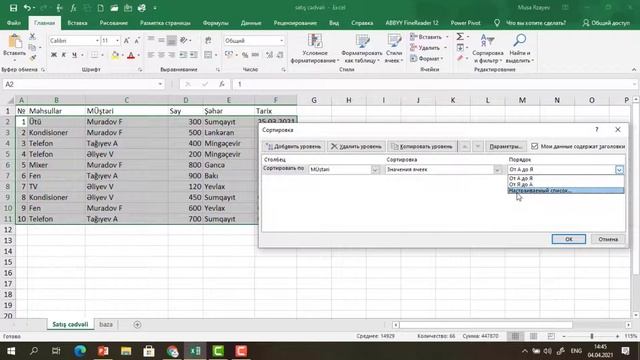Image resolution: width=640 pixels, height=360 pixels.
Task: Switch to Normal view in status bar
Action: tap(515, 336)
